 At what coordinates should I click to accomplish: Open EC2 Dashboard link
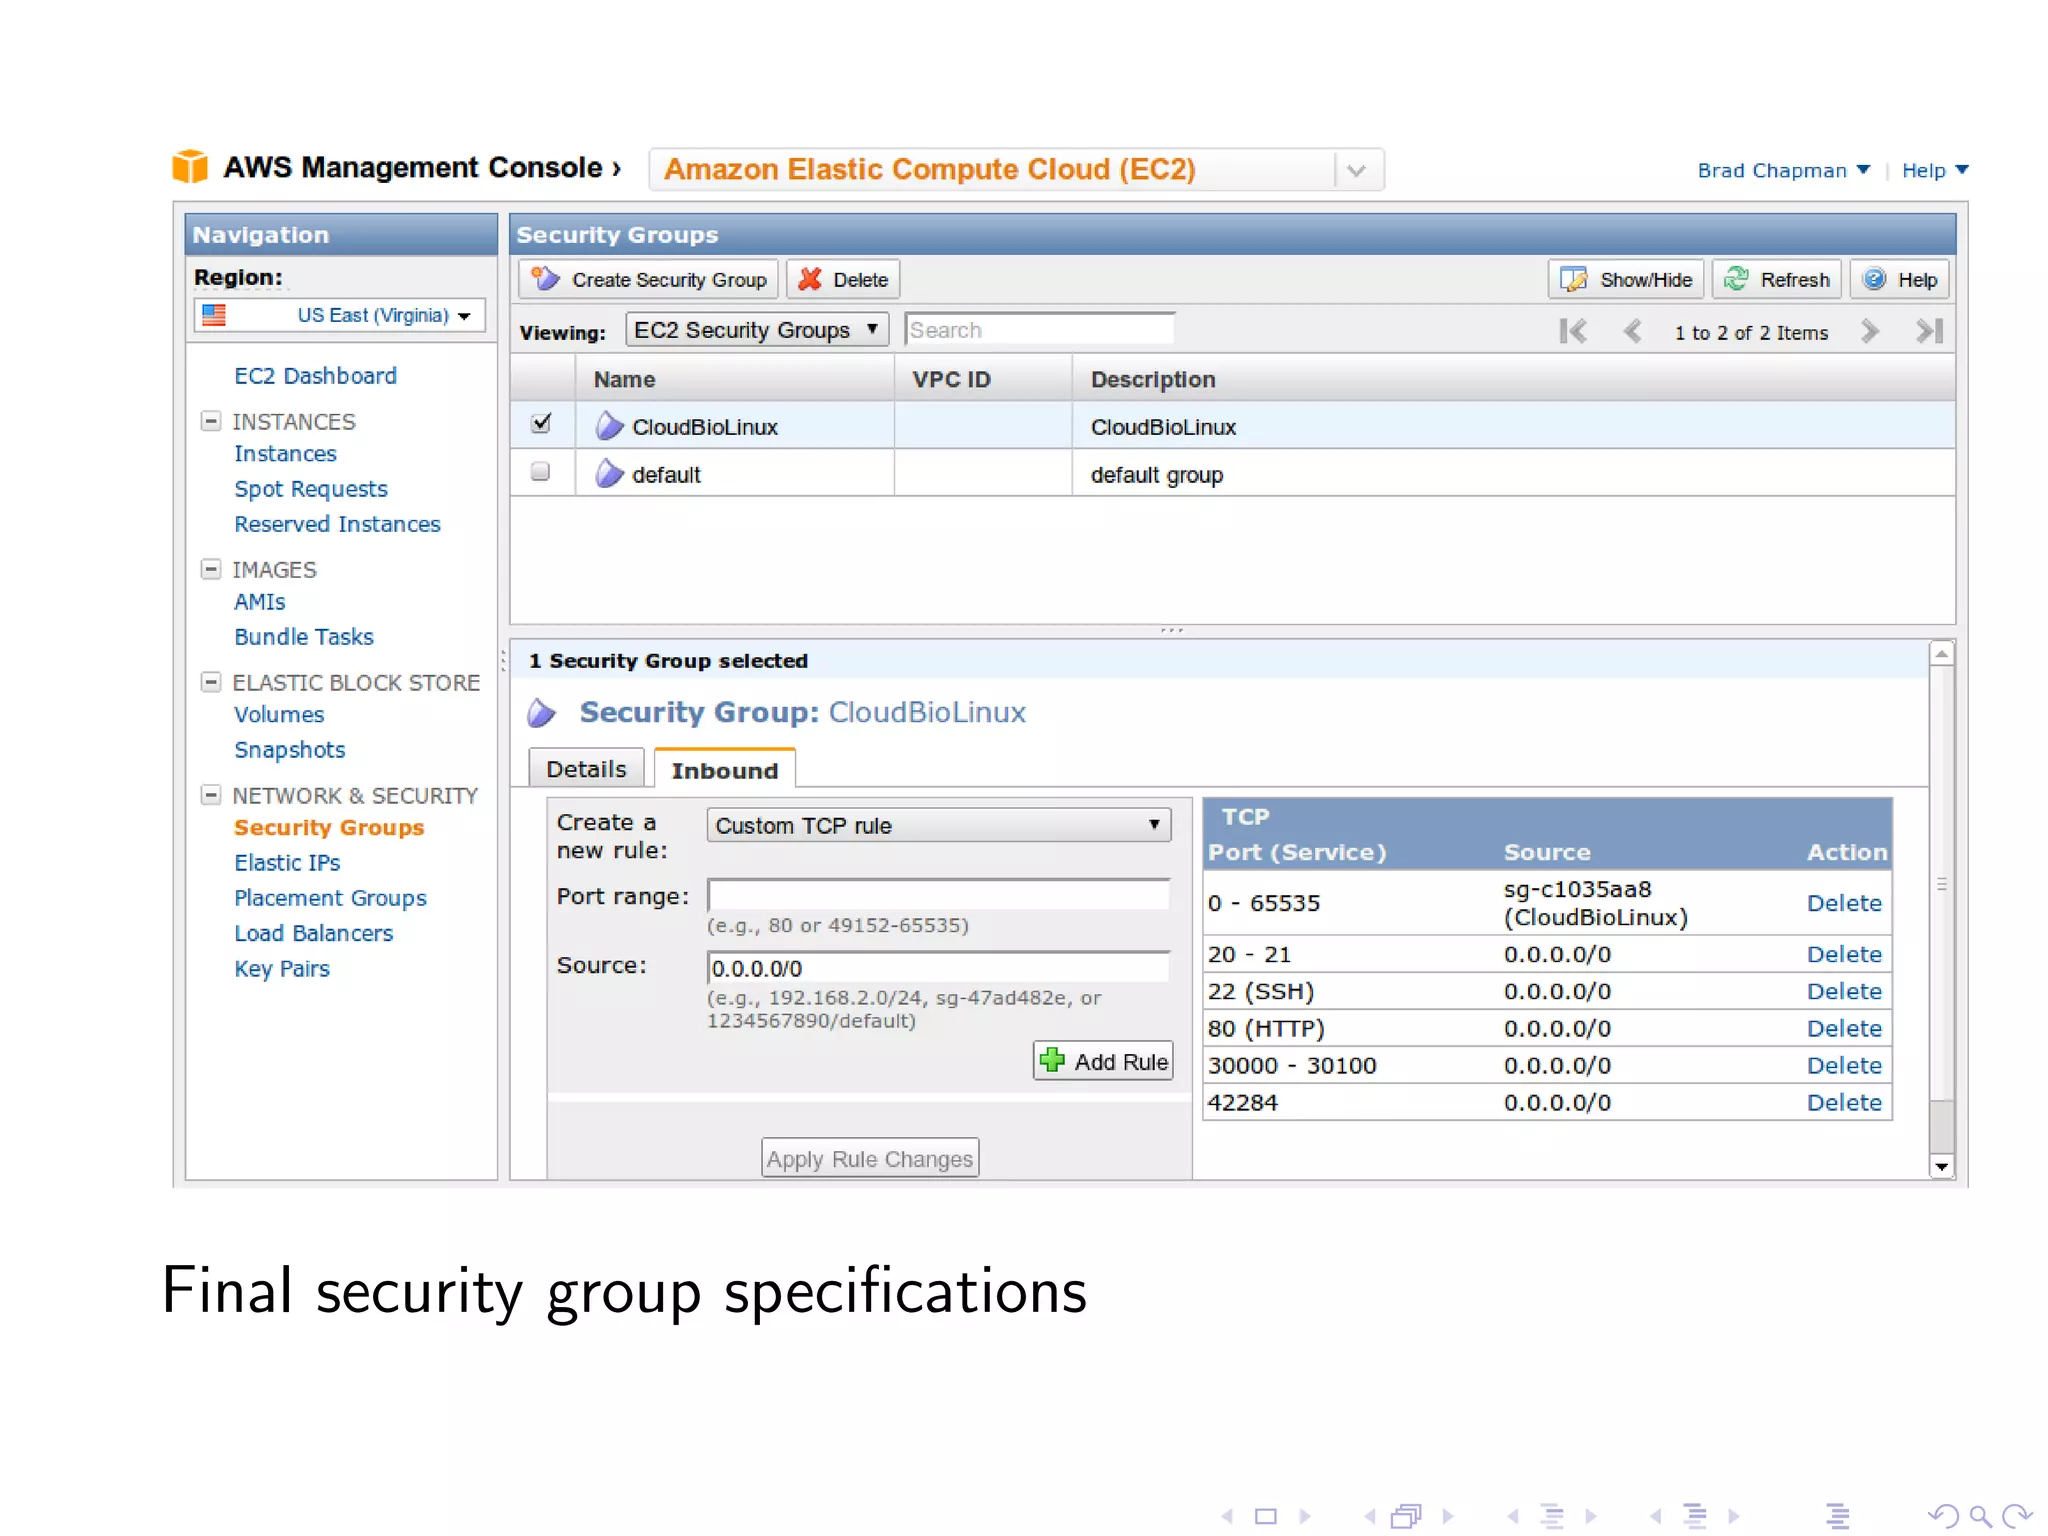coord(315,376)
